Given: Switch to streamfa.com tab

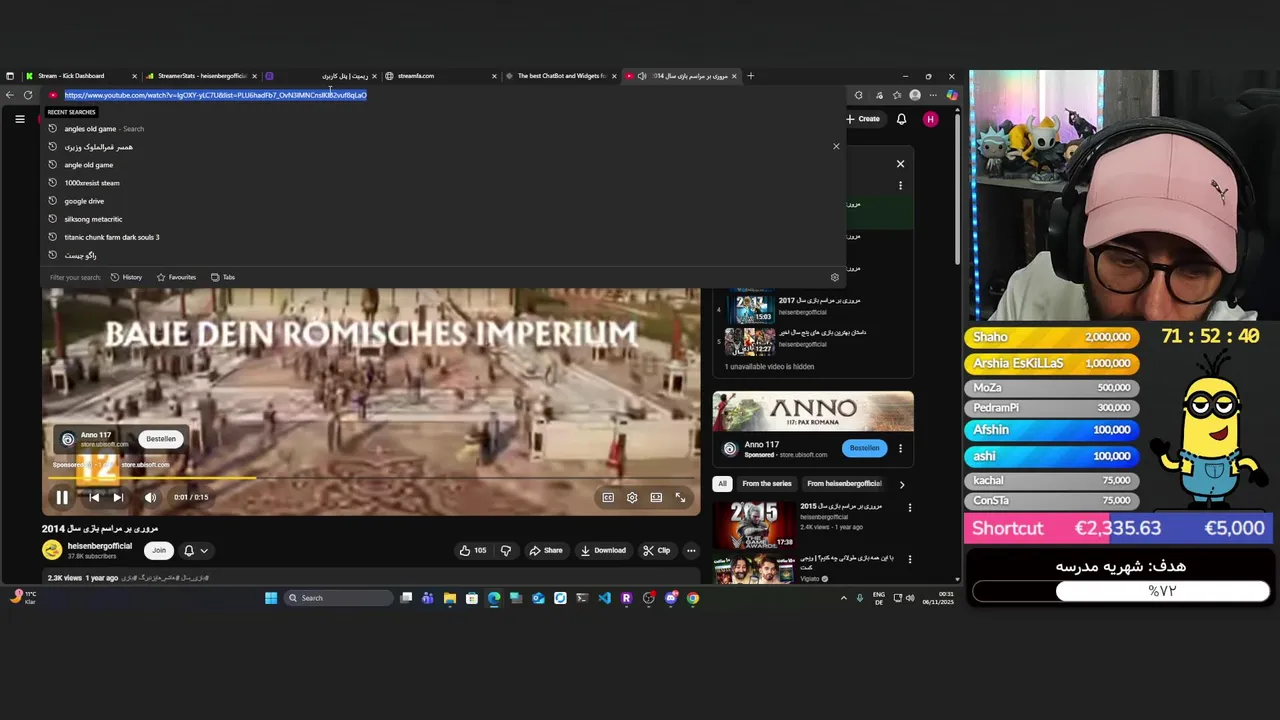Looking at the screenshot, I should [x=440, y=76].
